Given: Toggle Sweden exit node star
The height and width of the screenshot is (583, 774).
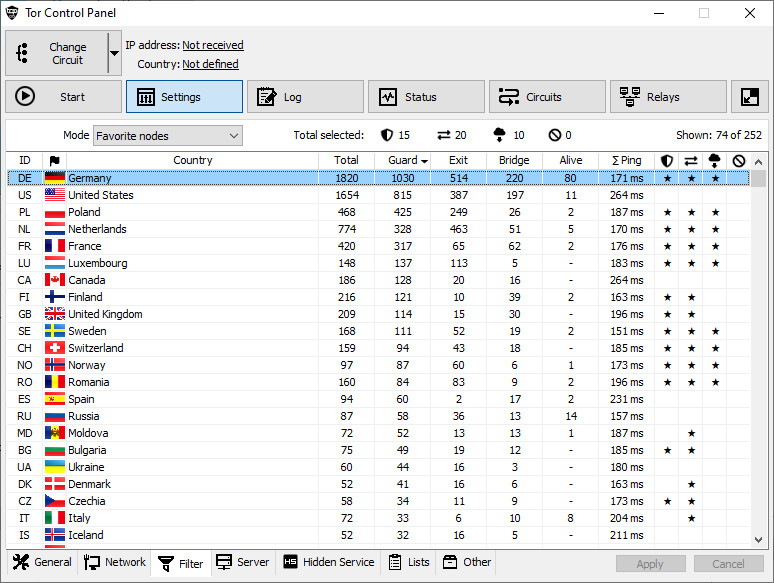Looking at the screenshot, I should (715, 331).
